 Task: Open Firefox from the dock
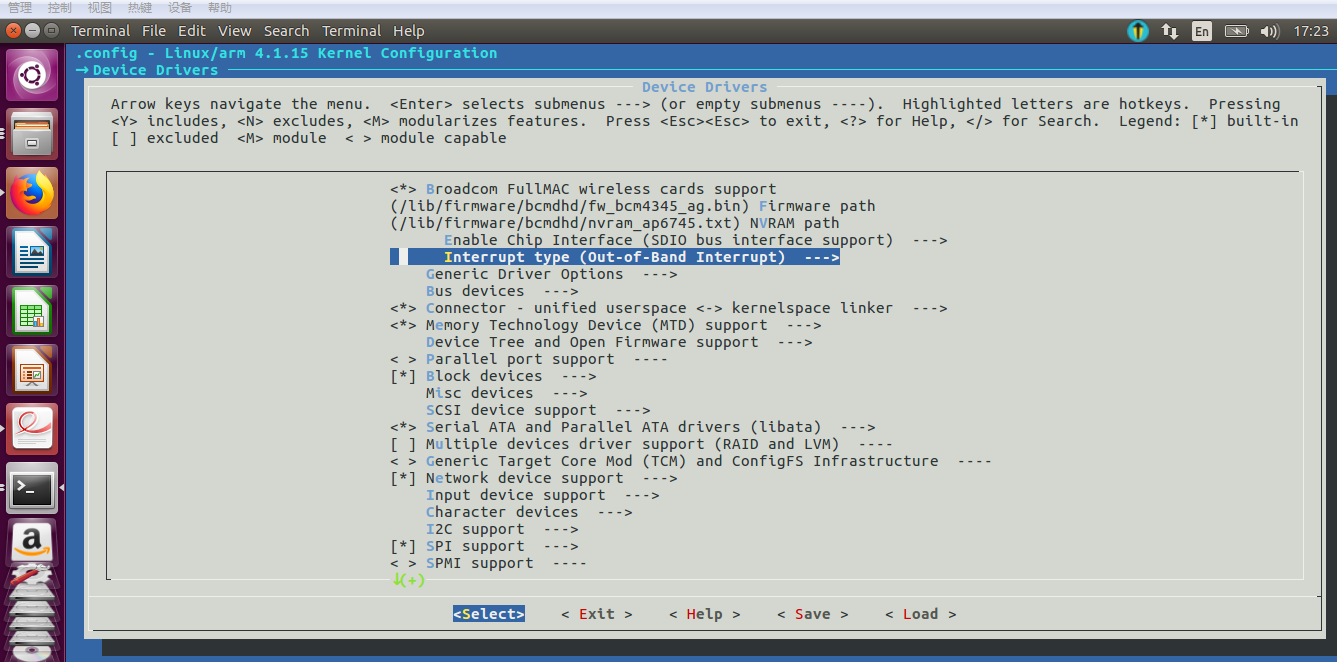coord(32,193)
